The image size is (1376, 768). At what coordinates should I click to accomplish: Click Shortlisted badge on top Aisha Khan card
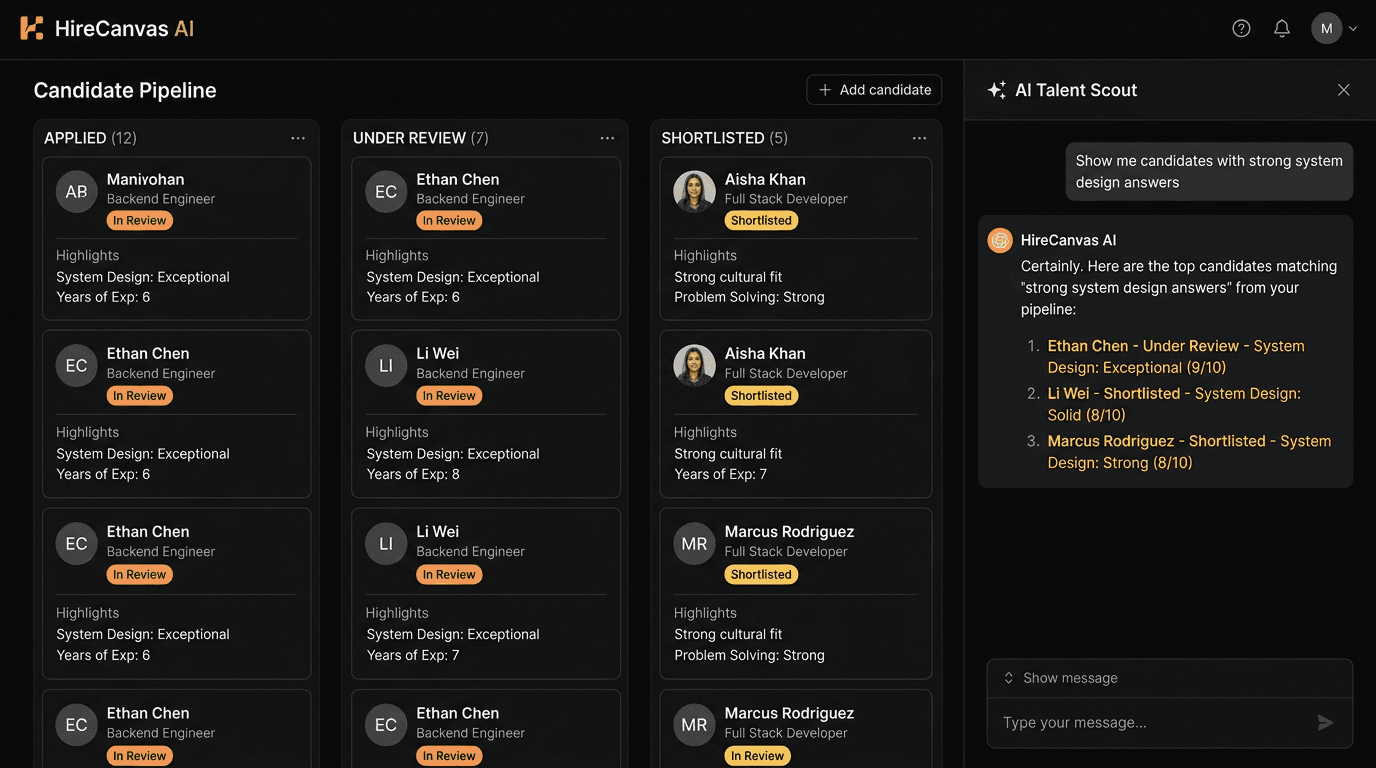[761, 221]
